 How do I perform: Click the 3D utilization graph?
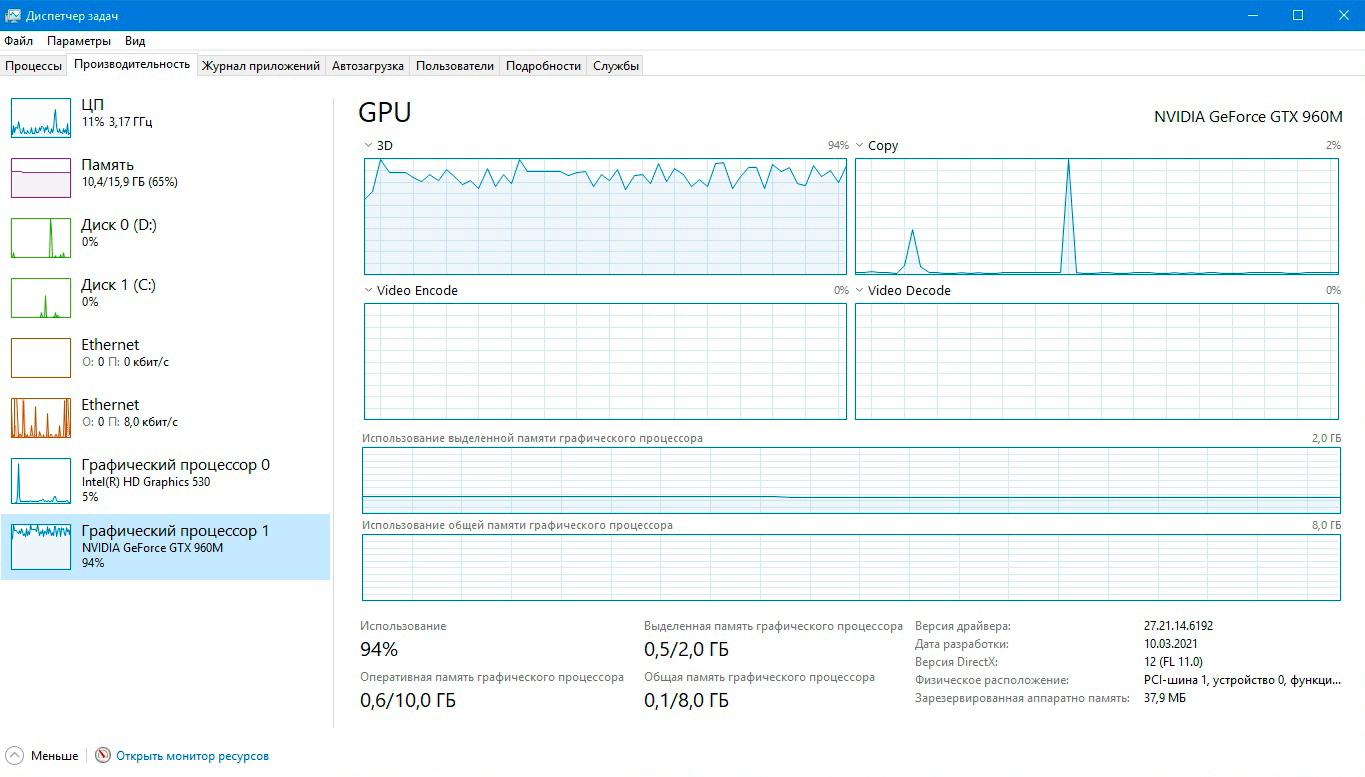pyautogui.click(x=605, y=216)
